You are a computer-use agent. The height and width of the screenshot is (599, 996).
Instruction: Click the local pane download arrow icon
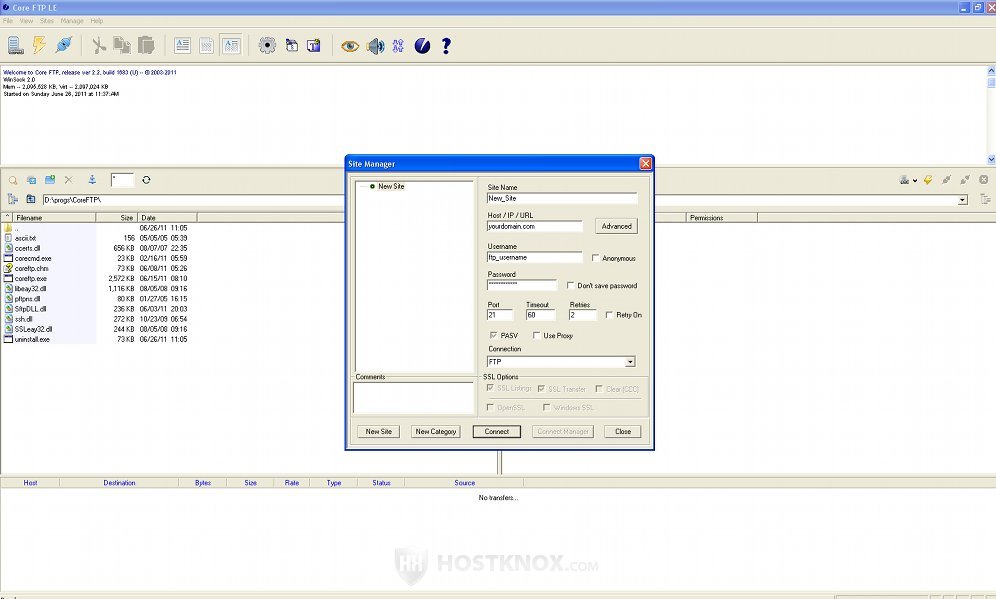pos(92,180)
